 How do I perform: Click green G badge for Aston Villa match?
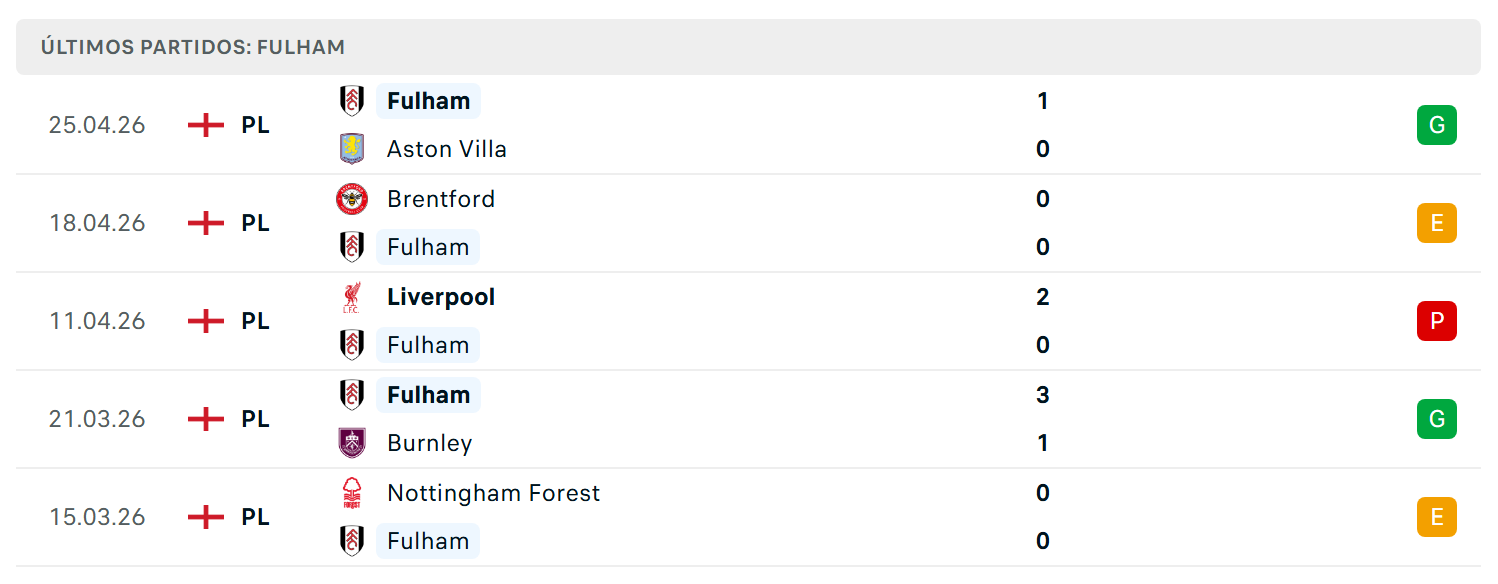pos(1437,125)
